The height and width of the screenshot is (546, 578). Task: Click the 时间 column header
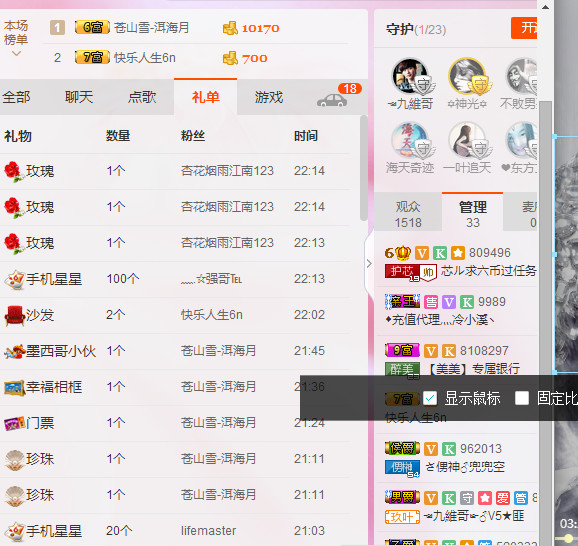306,136
